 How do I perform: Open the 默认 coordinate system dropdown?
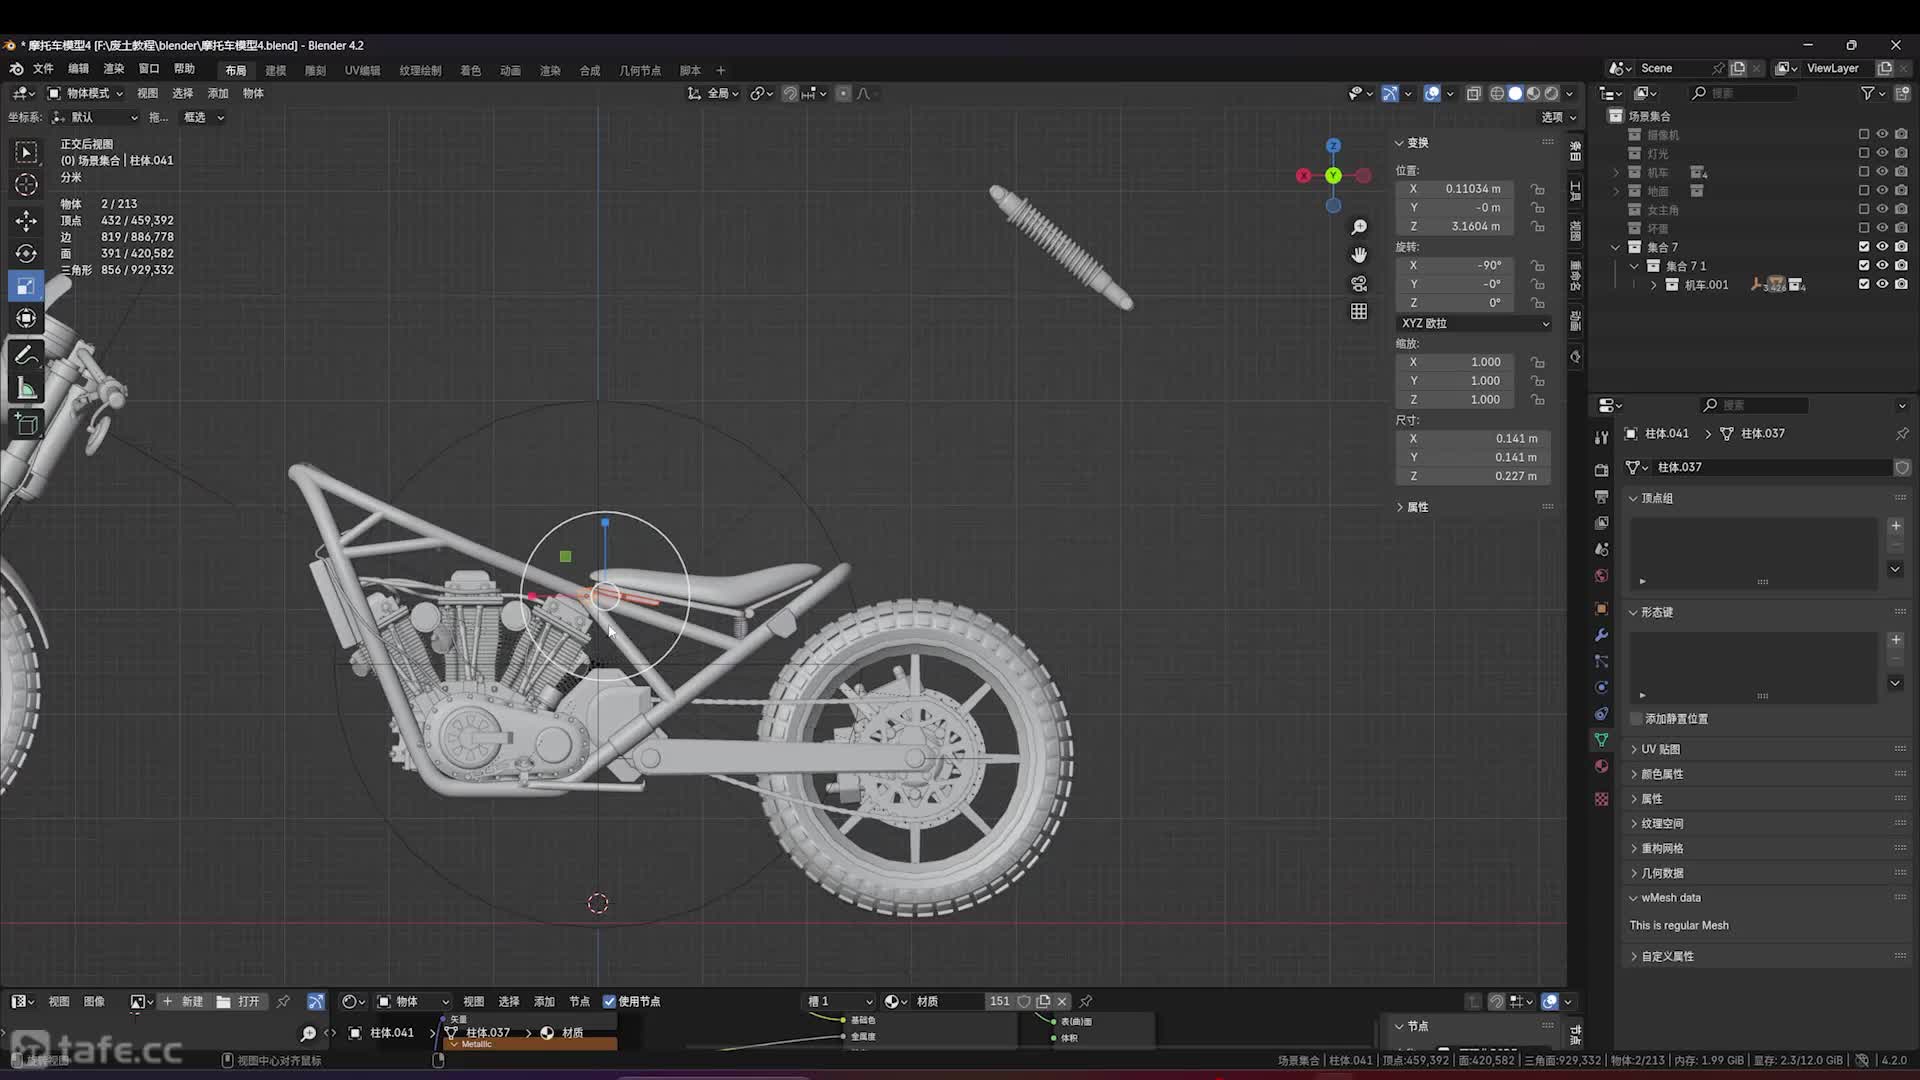[x=95, y=117]
